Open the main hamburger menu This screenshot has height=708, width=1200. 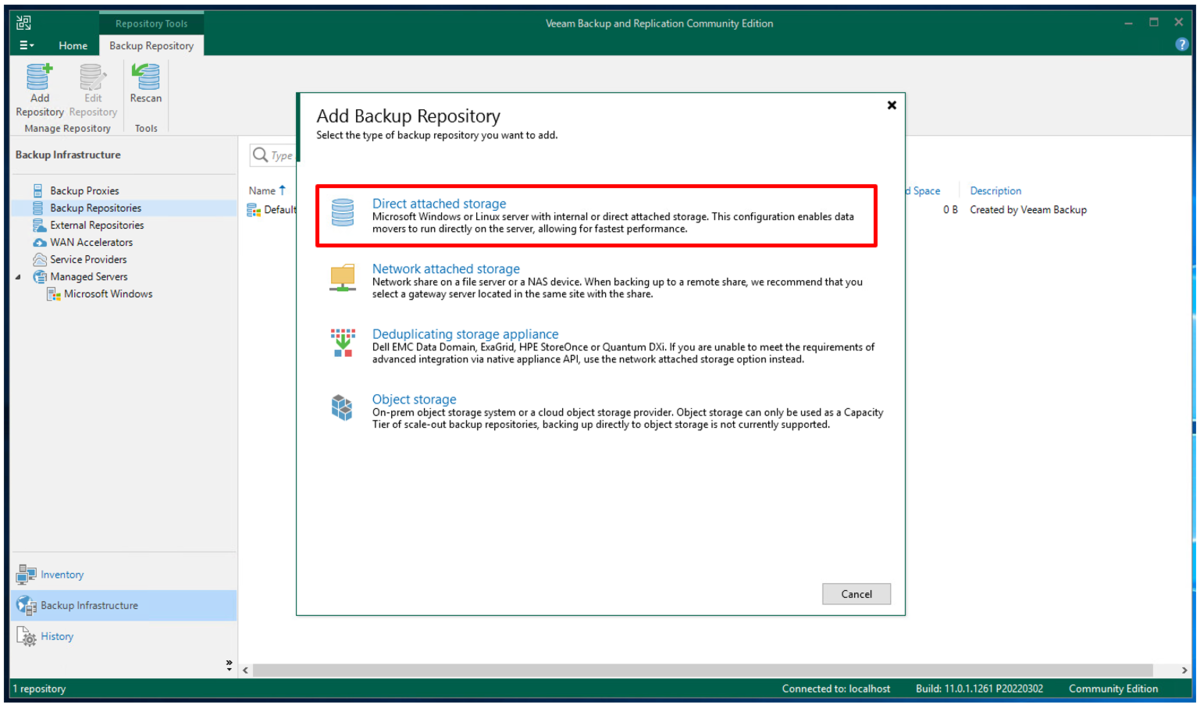click(27, 45)
